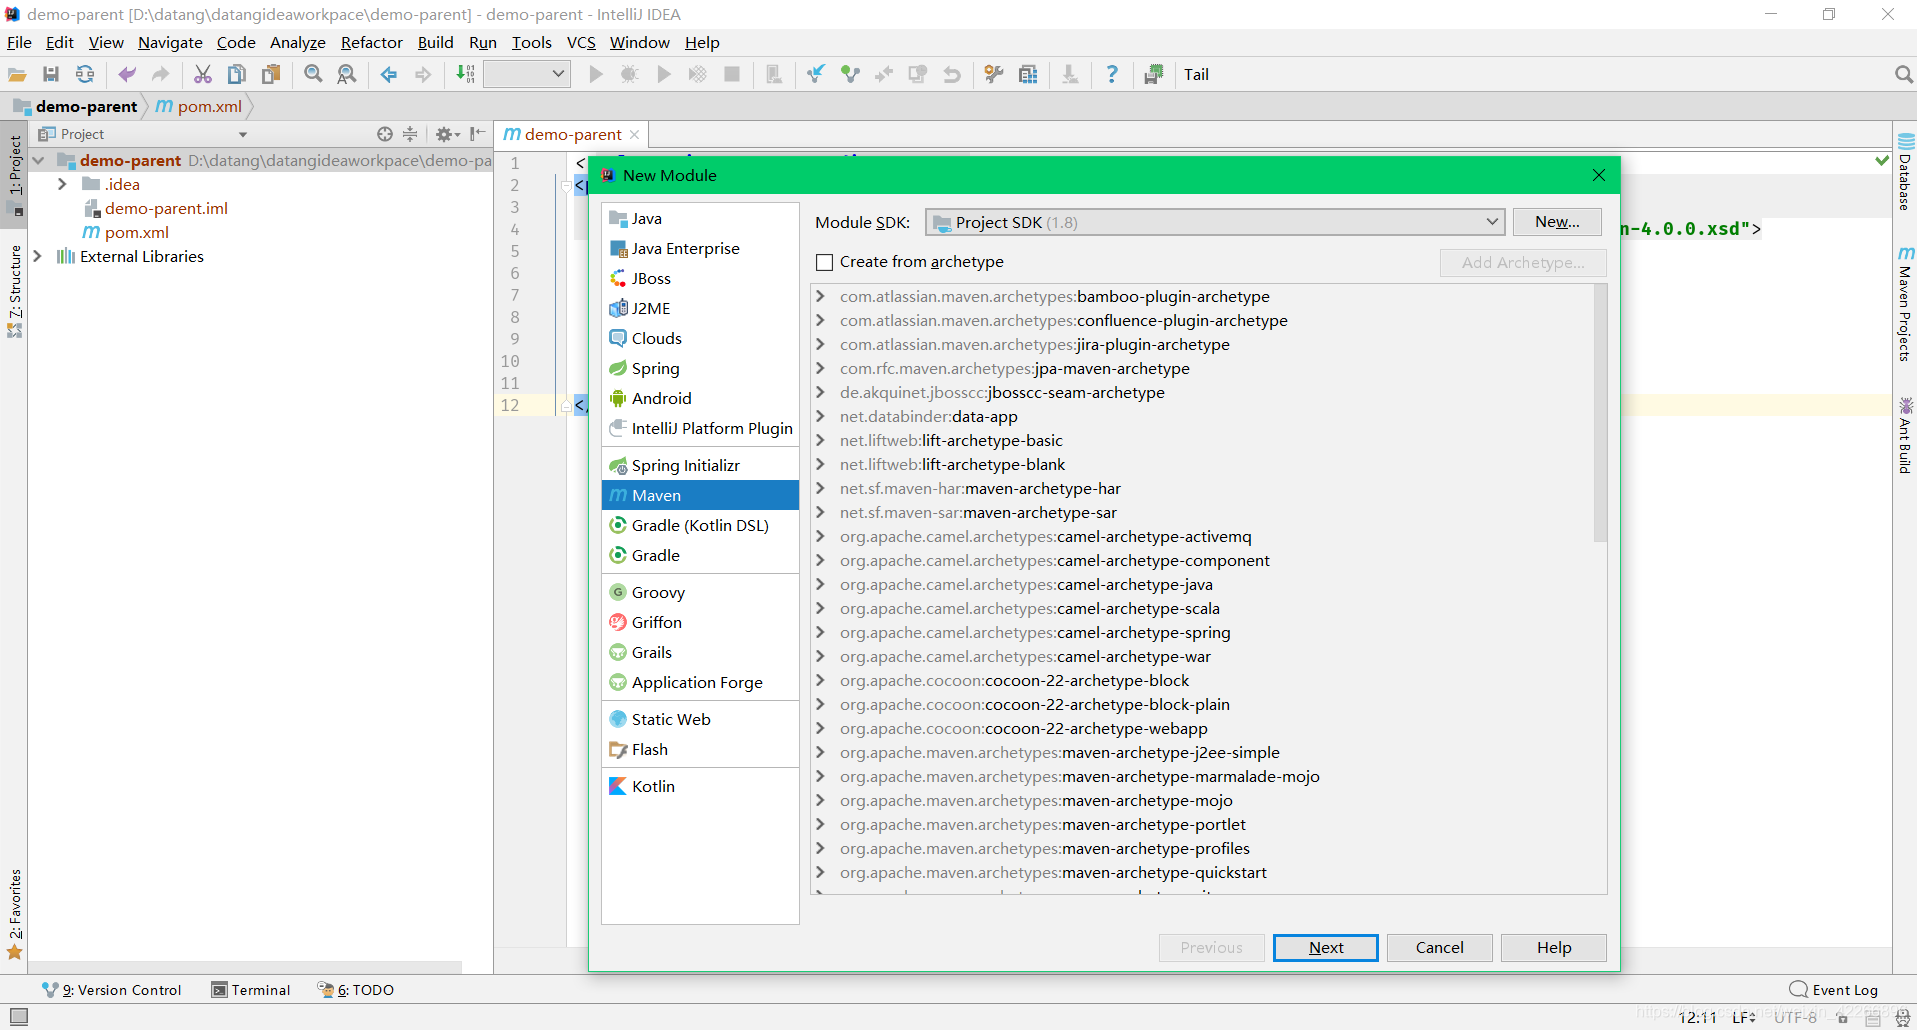Image resolution: width=1917 pixels, height=1030 pixels.
Task: Click the Paste clipboard icon
Action: point(271,74)
